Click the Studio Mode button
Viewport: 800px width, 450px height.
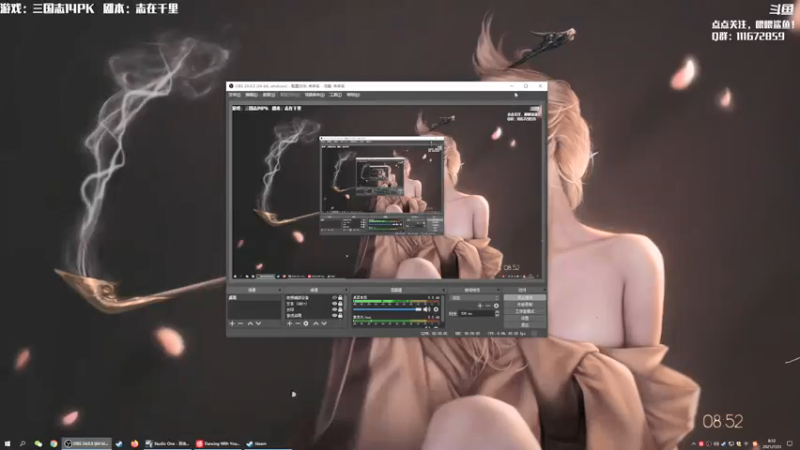tap(524, 311)
